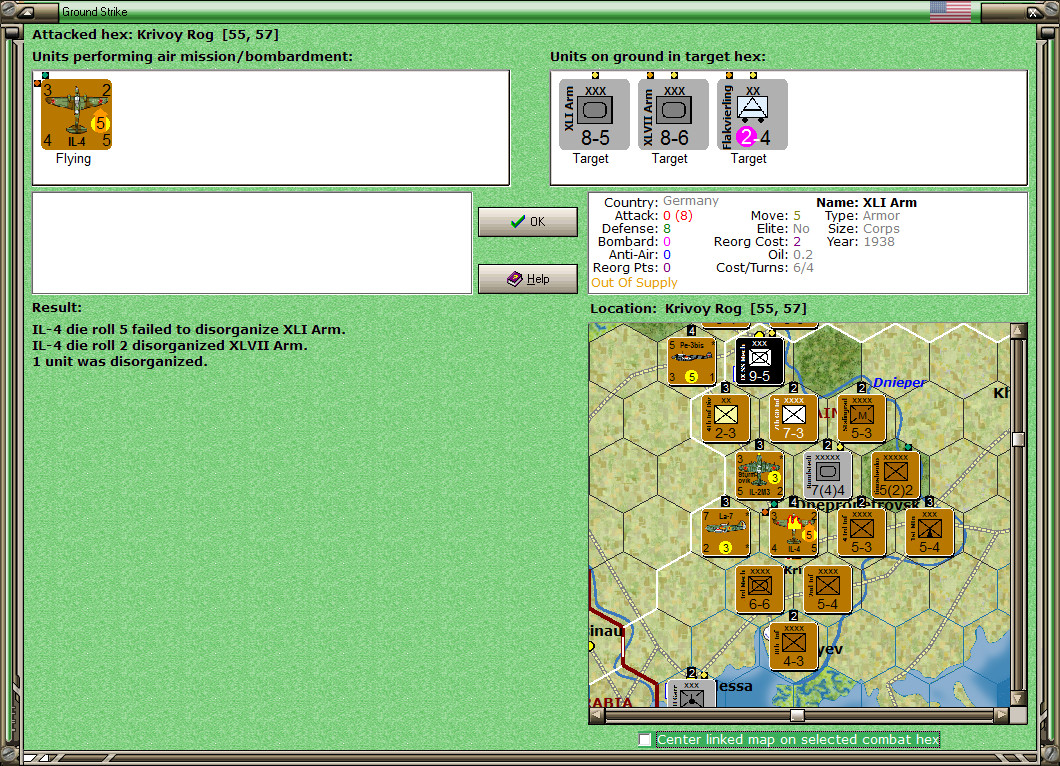
Task: Click the 'Name: XLI Arm' label
Action: coord(866,202)
